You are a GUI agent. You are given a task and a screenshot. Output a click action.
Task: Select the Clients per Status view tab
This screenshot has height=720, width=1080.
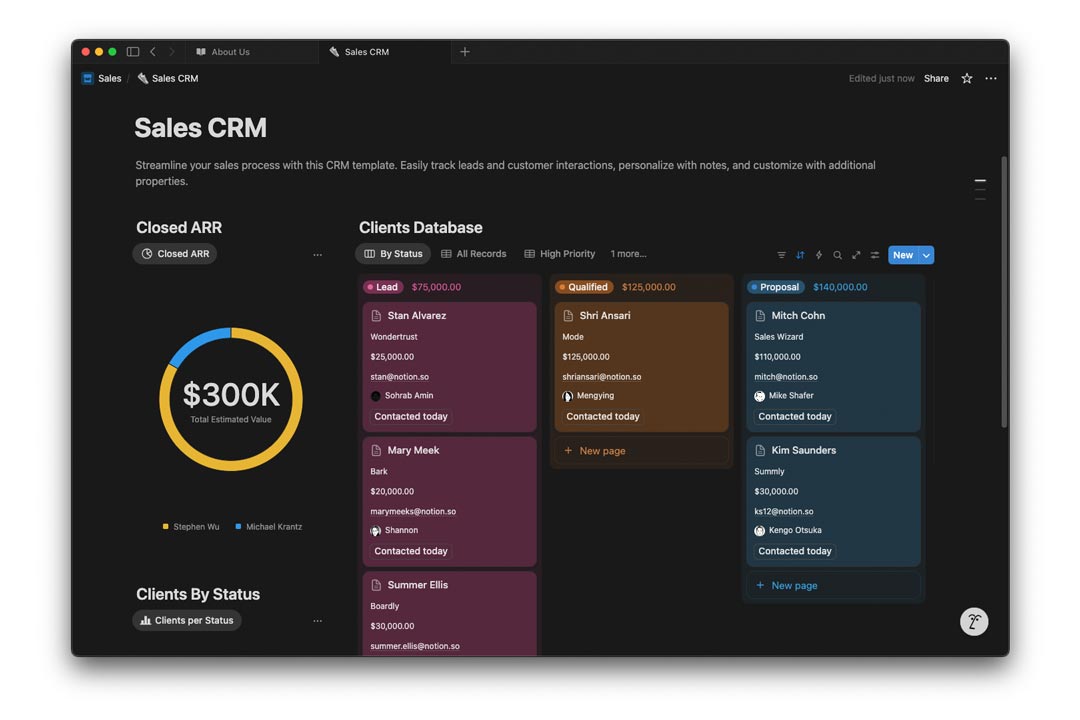(187, 620)
